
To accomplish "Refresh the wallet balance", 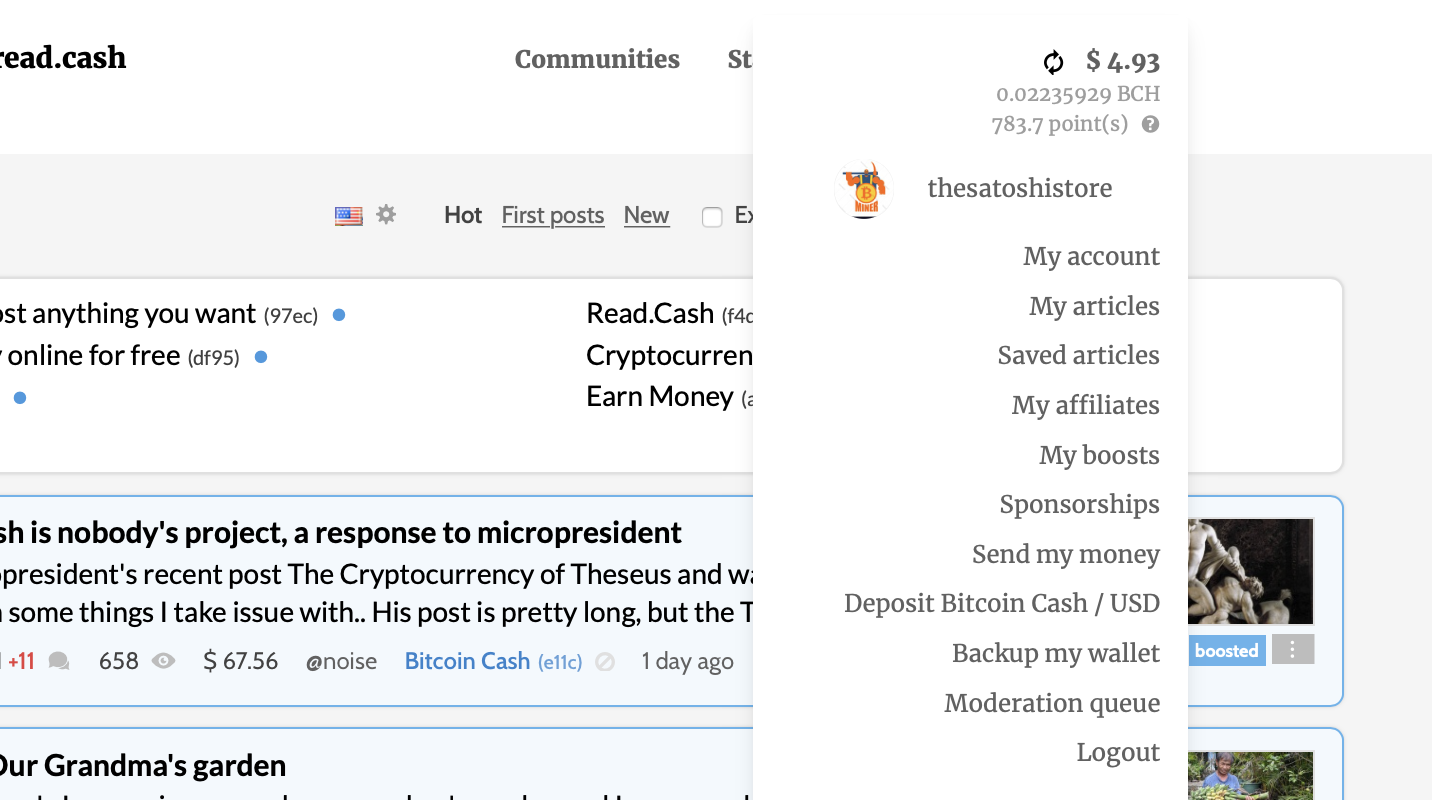I will click(x=1053, y=62).
